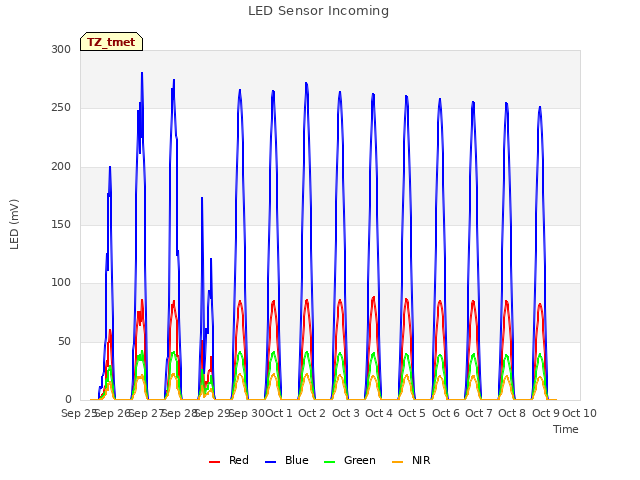The width and height of the screenshot is (640, 480).
Task: Click the Oct 3 x-axis tick label
Action: coord(345,413)
